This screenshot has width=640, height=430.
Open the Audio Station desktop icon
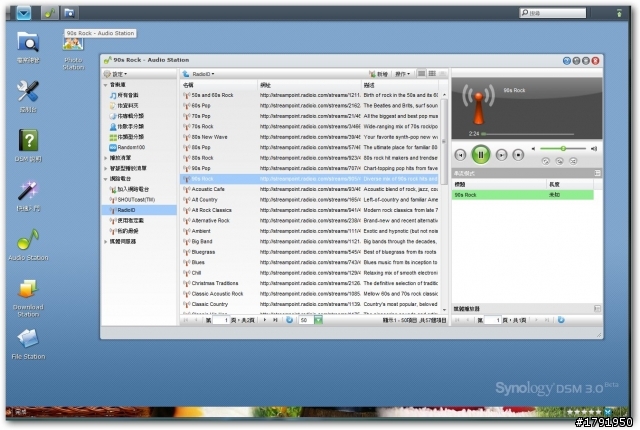coord(28,244)
